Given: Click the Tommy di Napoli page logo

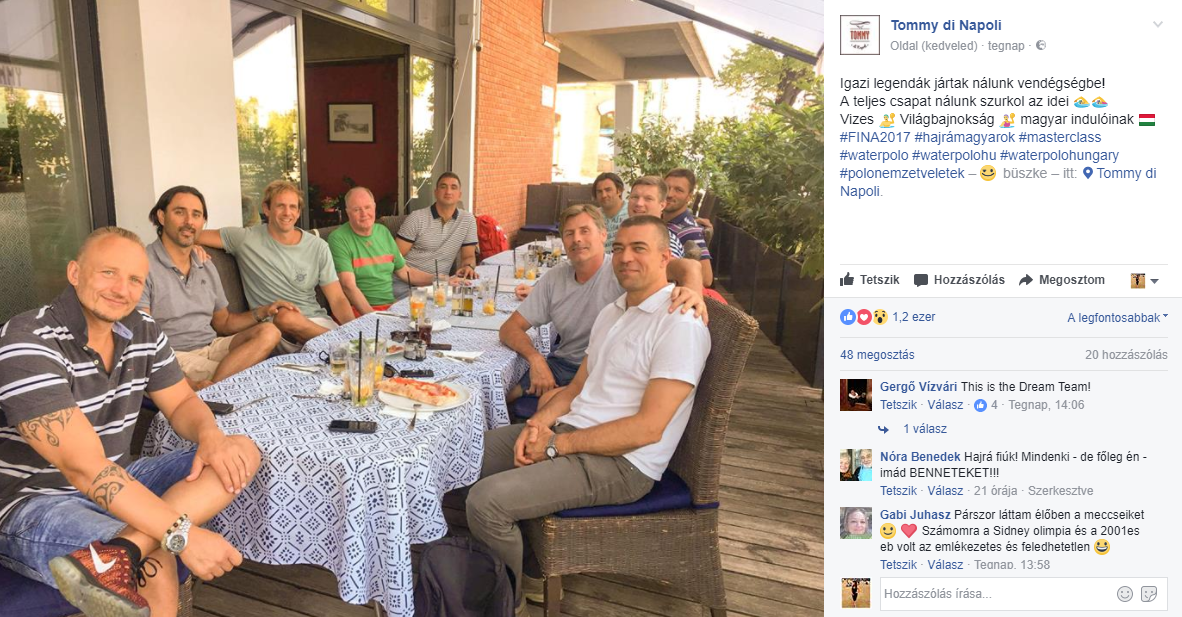Looking at the screenshot, I should pyautogui.click(x=860, y=35).
